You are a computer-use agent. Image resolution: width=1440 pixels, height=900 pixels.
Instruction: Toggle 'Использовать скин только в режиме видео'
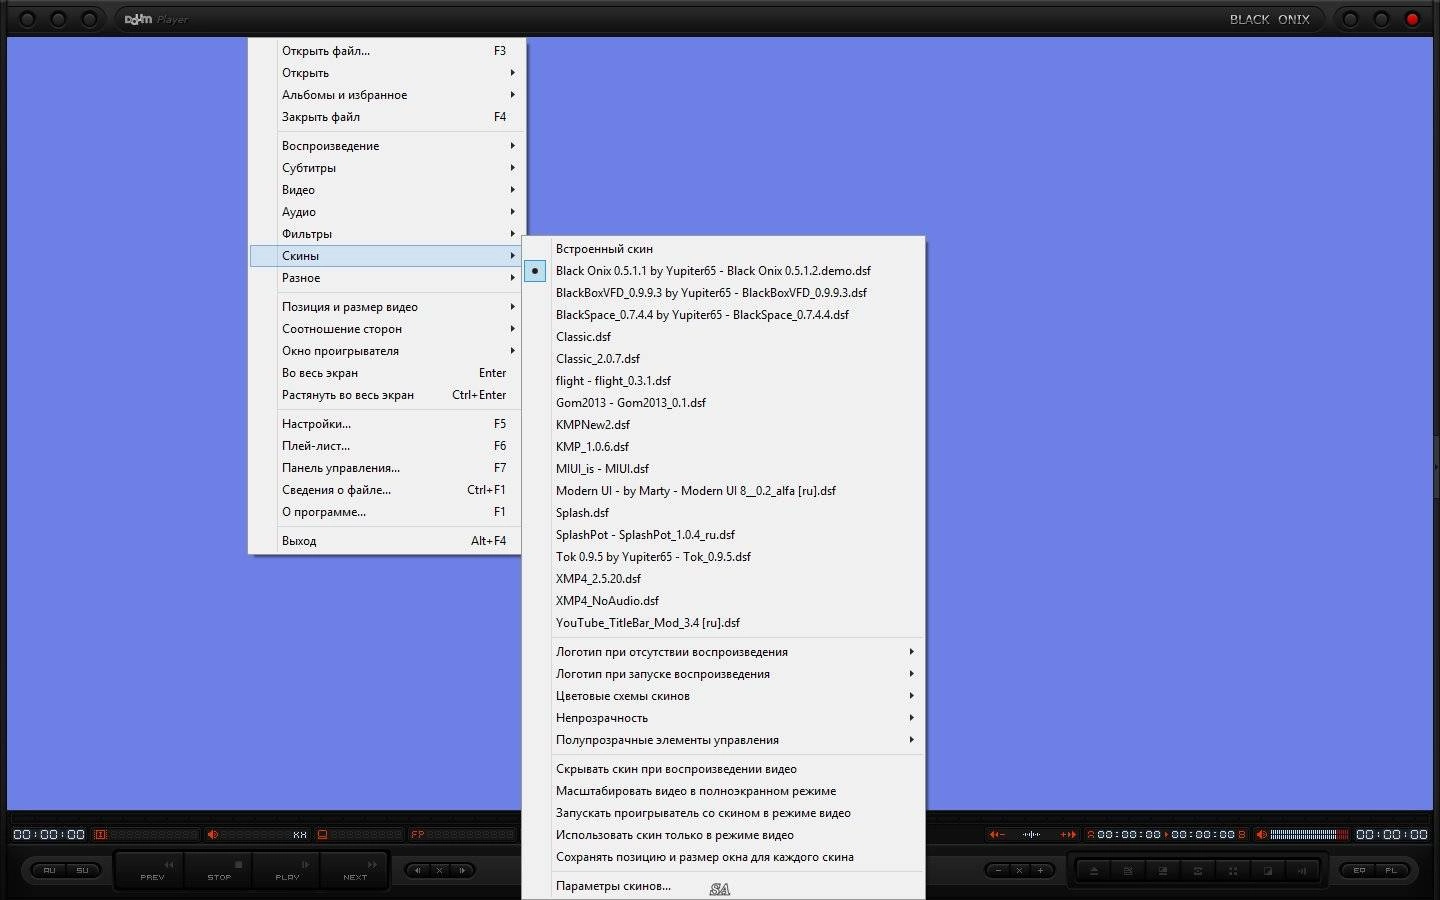(723, 835)
